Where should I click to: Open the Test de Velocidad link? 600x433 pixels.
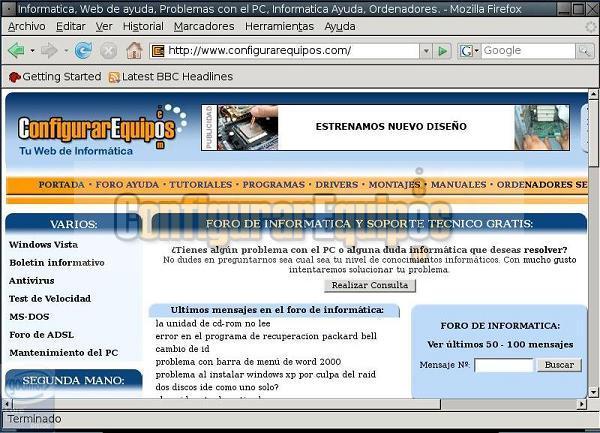coord(50,298)
